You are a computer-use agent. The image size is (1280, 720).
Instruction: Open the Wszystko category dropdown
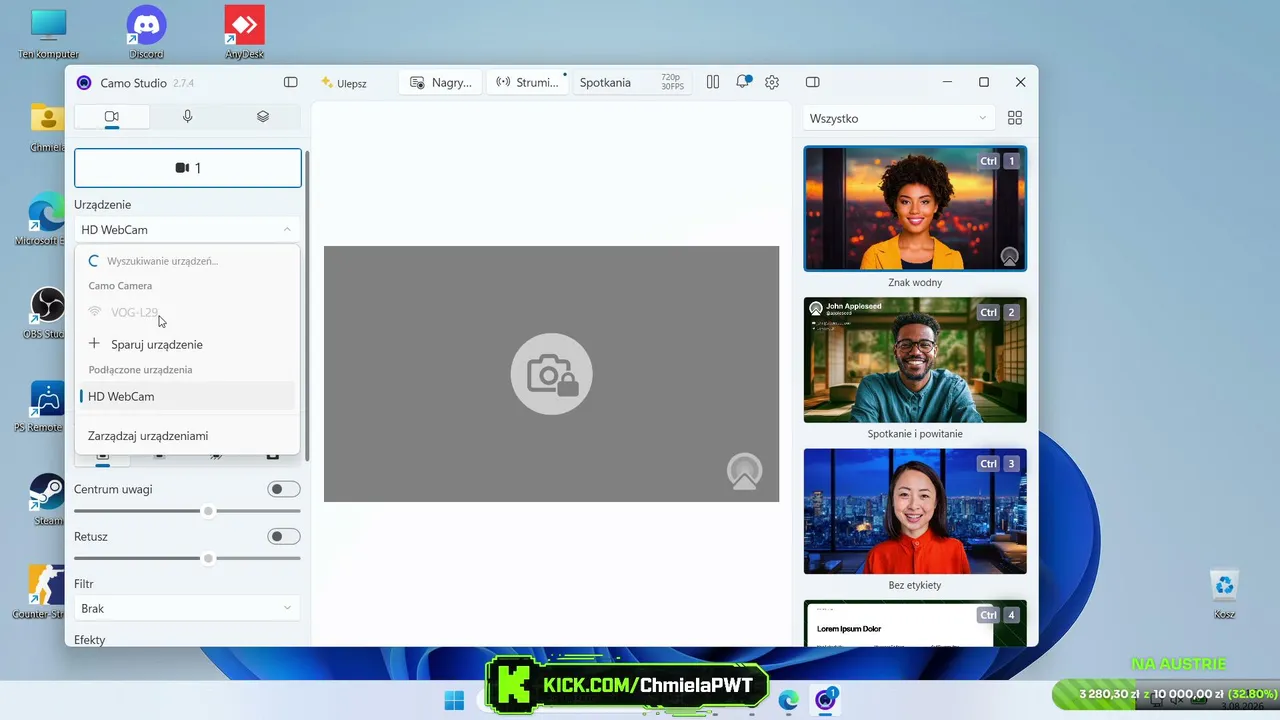[x=899, y=118]
